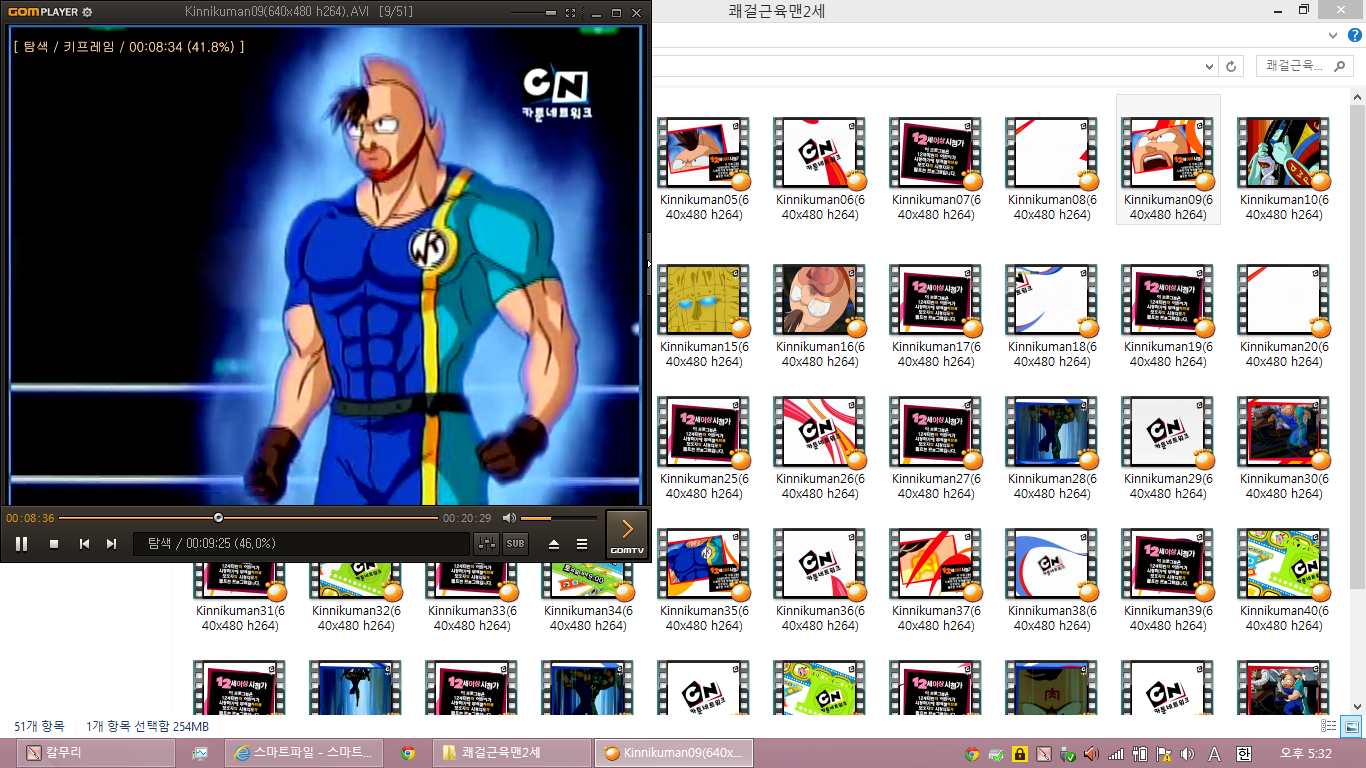This screenshot has height=768, width=1366.
Task: Open the GOMTV panel button
Action: pos(627,533)
